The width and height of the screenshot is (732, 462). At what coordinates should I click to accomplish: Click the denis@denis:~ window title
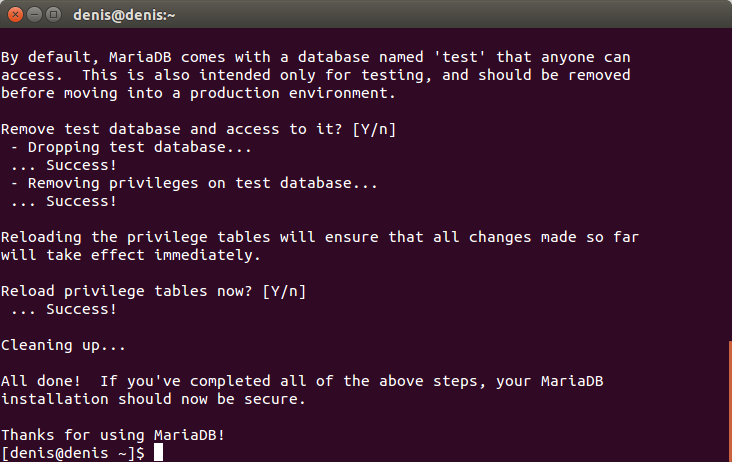tap(124, 15)
